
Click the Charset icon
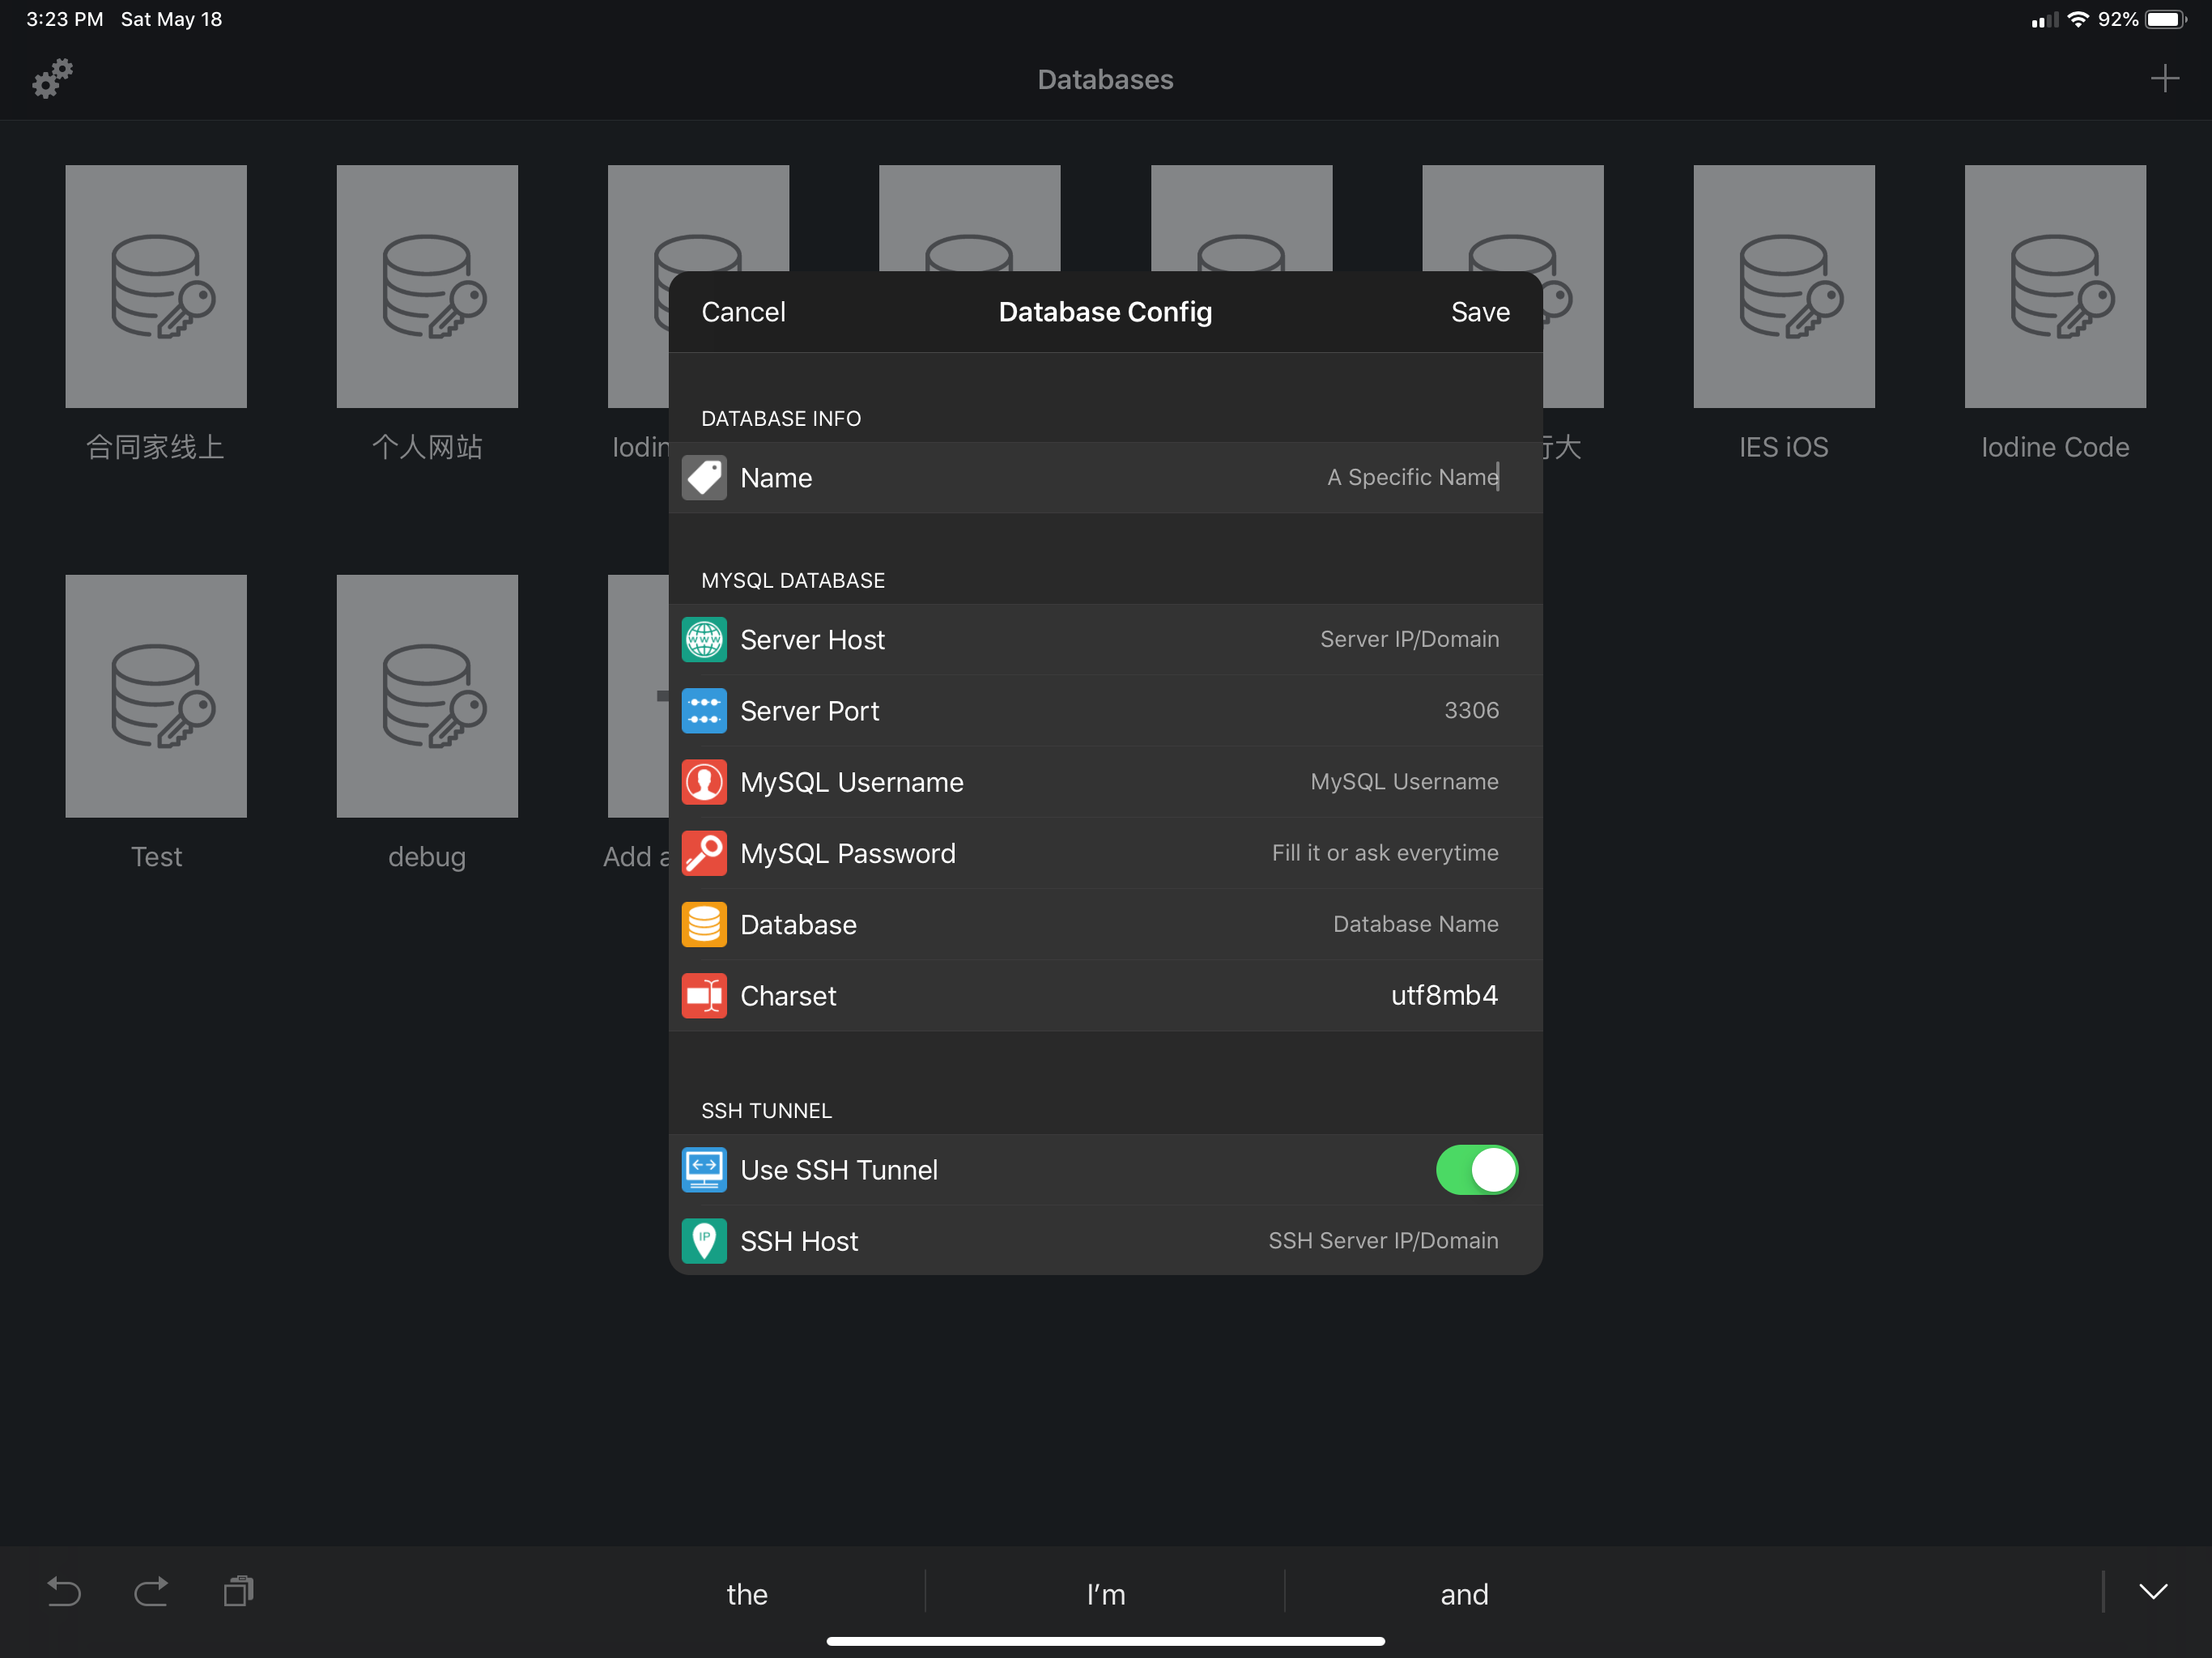click(x=704, y=996)
